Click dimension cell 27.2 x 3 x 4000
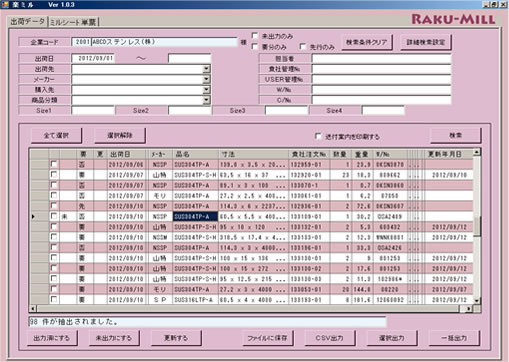Screen dimensions: 509x362 253,289
